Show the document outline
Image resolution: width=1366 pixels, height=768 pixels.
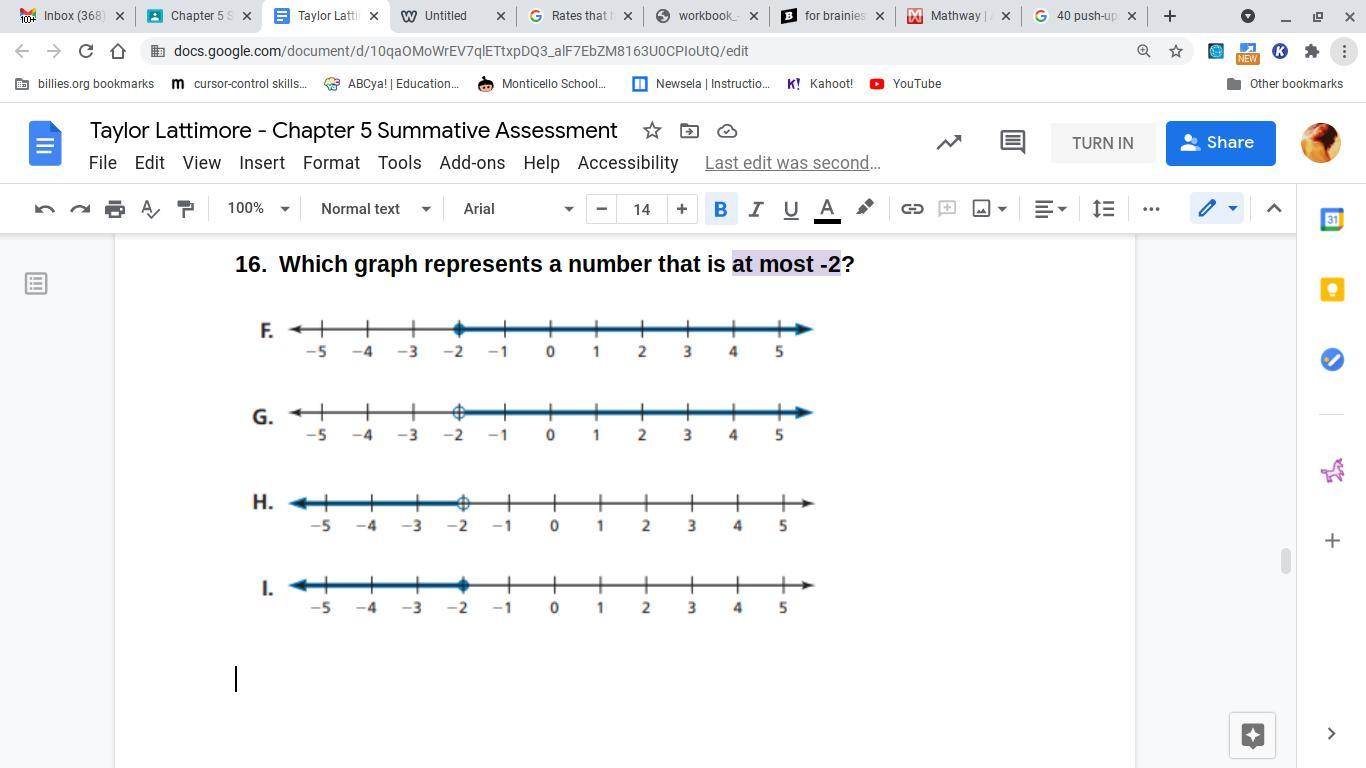pyautogui.click(x=36, y=284)
